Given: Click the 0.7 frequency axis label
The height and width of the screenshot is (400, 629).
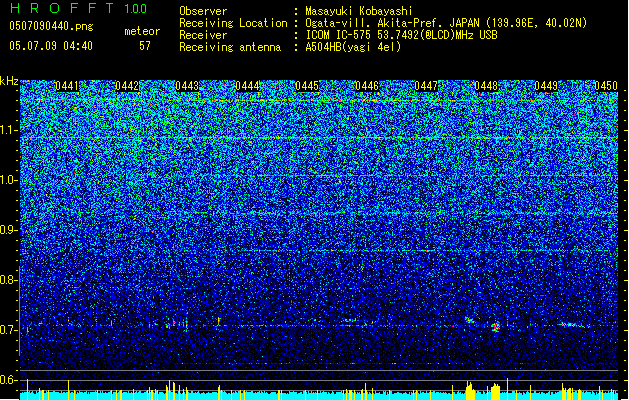Looking at the screenshot, I should tap(9, 330).
